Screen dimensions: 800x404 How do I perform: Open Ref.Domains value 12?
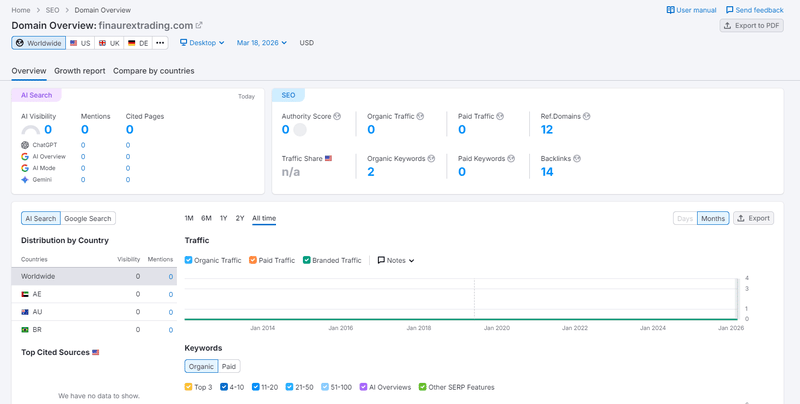pos(546,130)
